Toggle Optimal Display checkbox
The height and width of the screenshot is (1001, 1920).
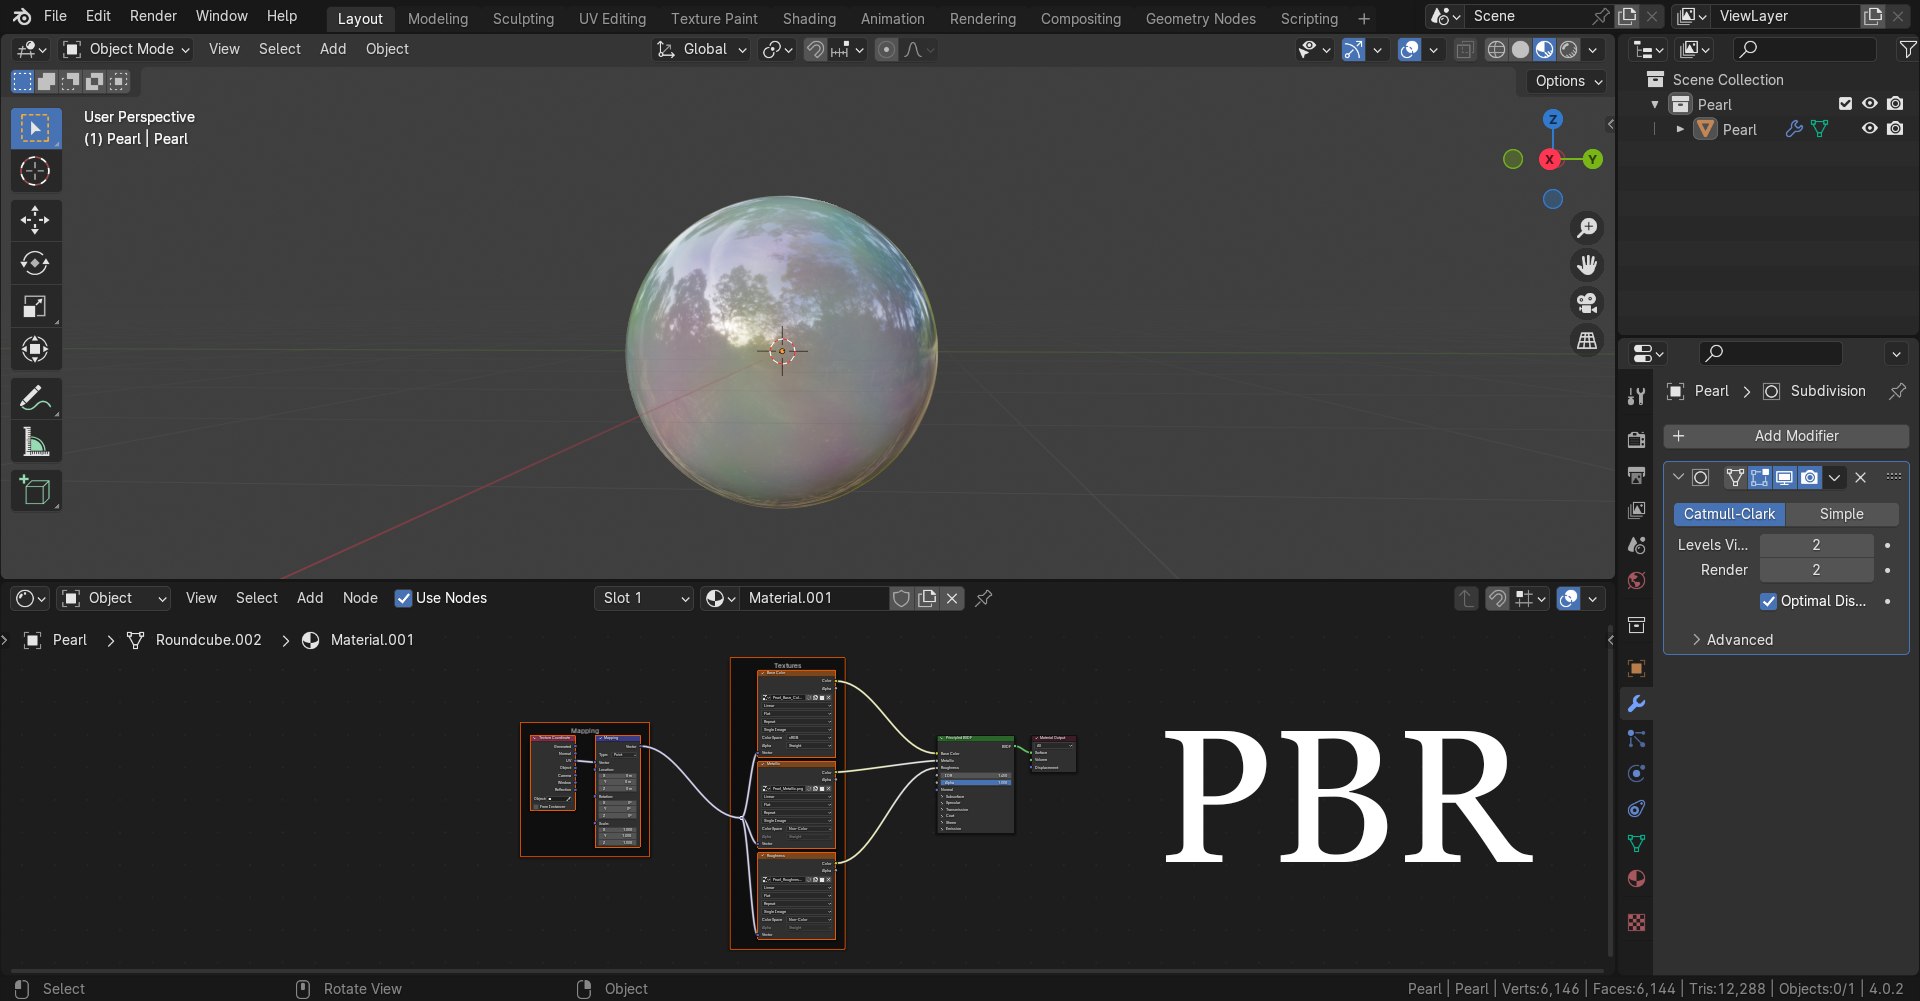(1768, 601)
